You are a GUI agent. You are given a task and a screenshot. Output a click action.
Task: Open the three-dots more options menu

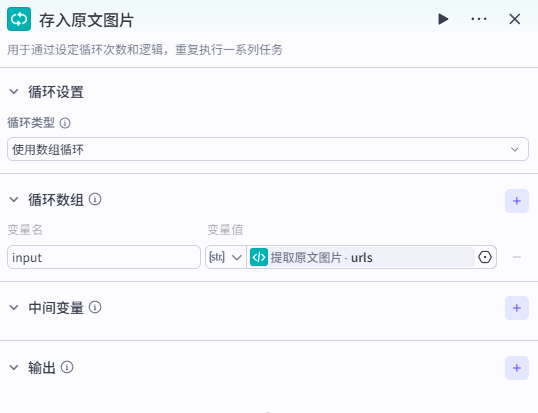(479, 19)
